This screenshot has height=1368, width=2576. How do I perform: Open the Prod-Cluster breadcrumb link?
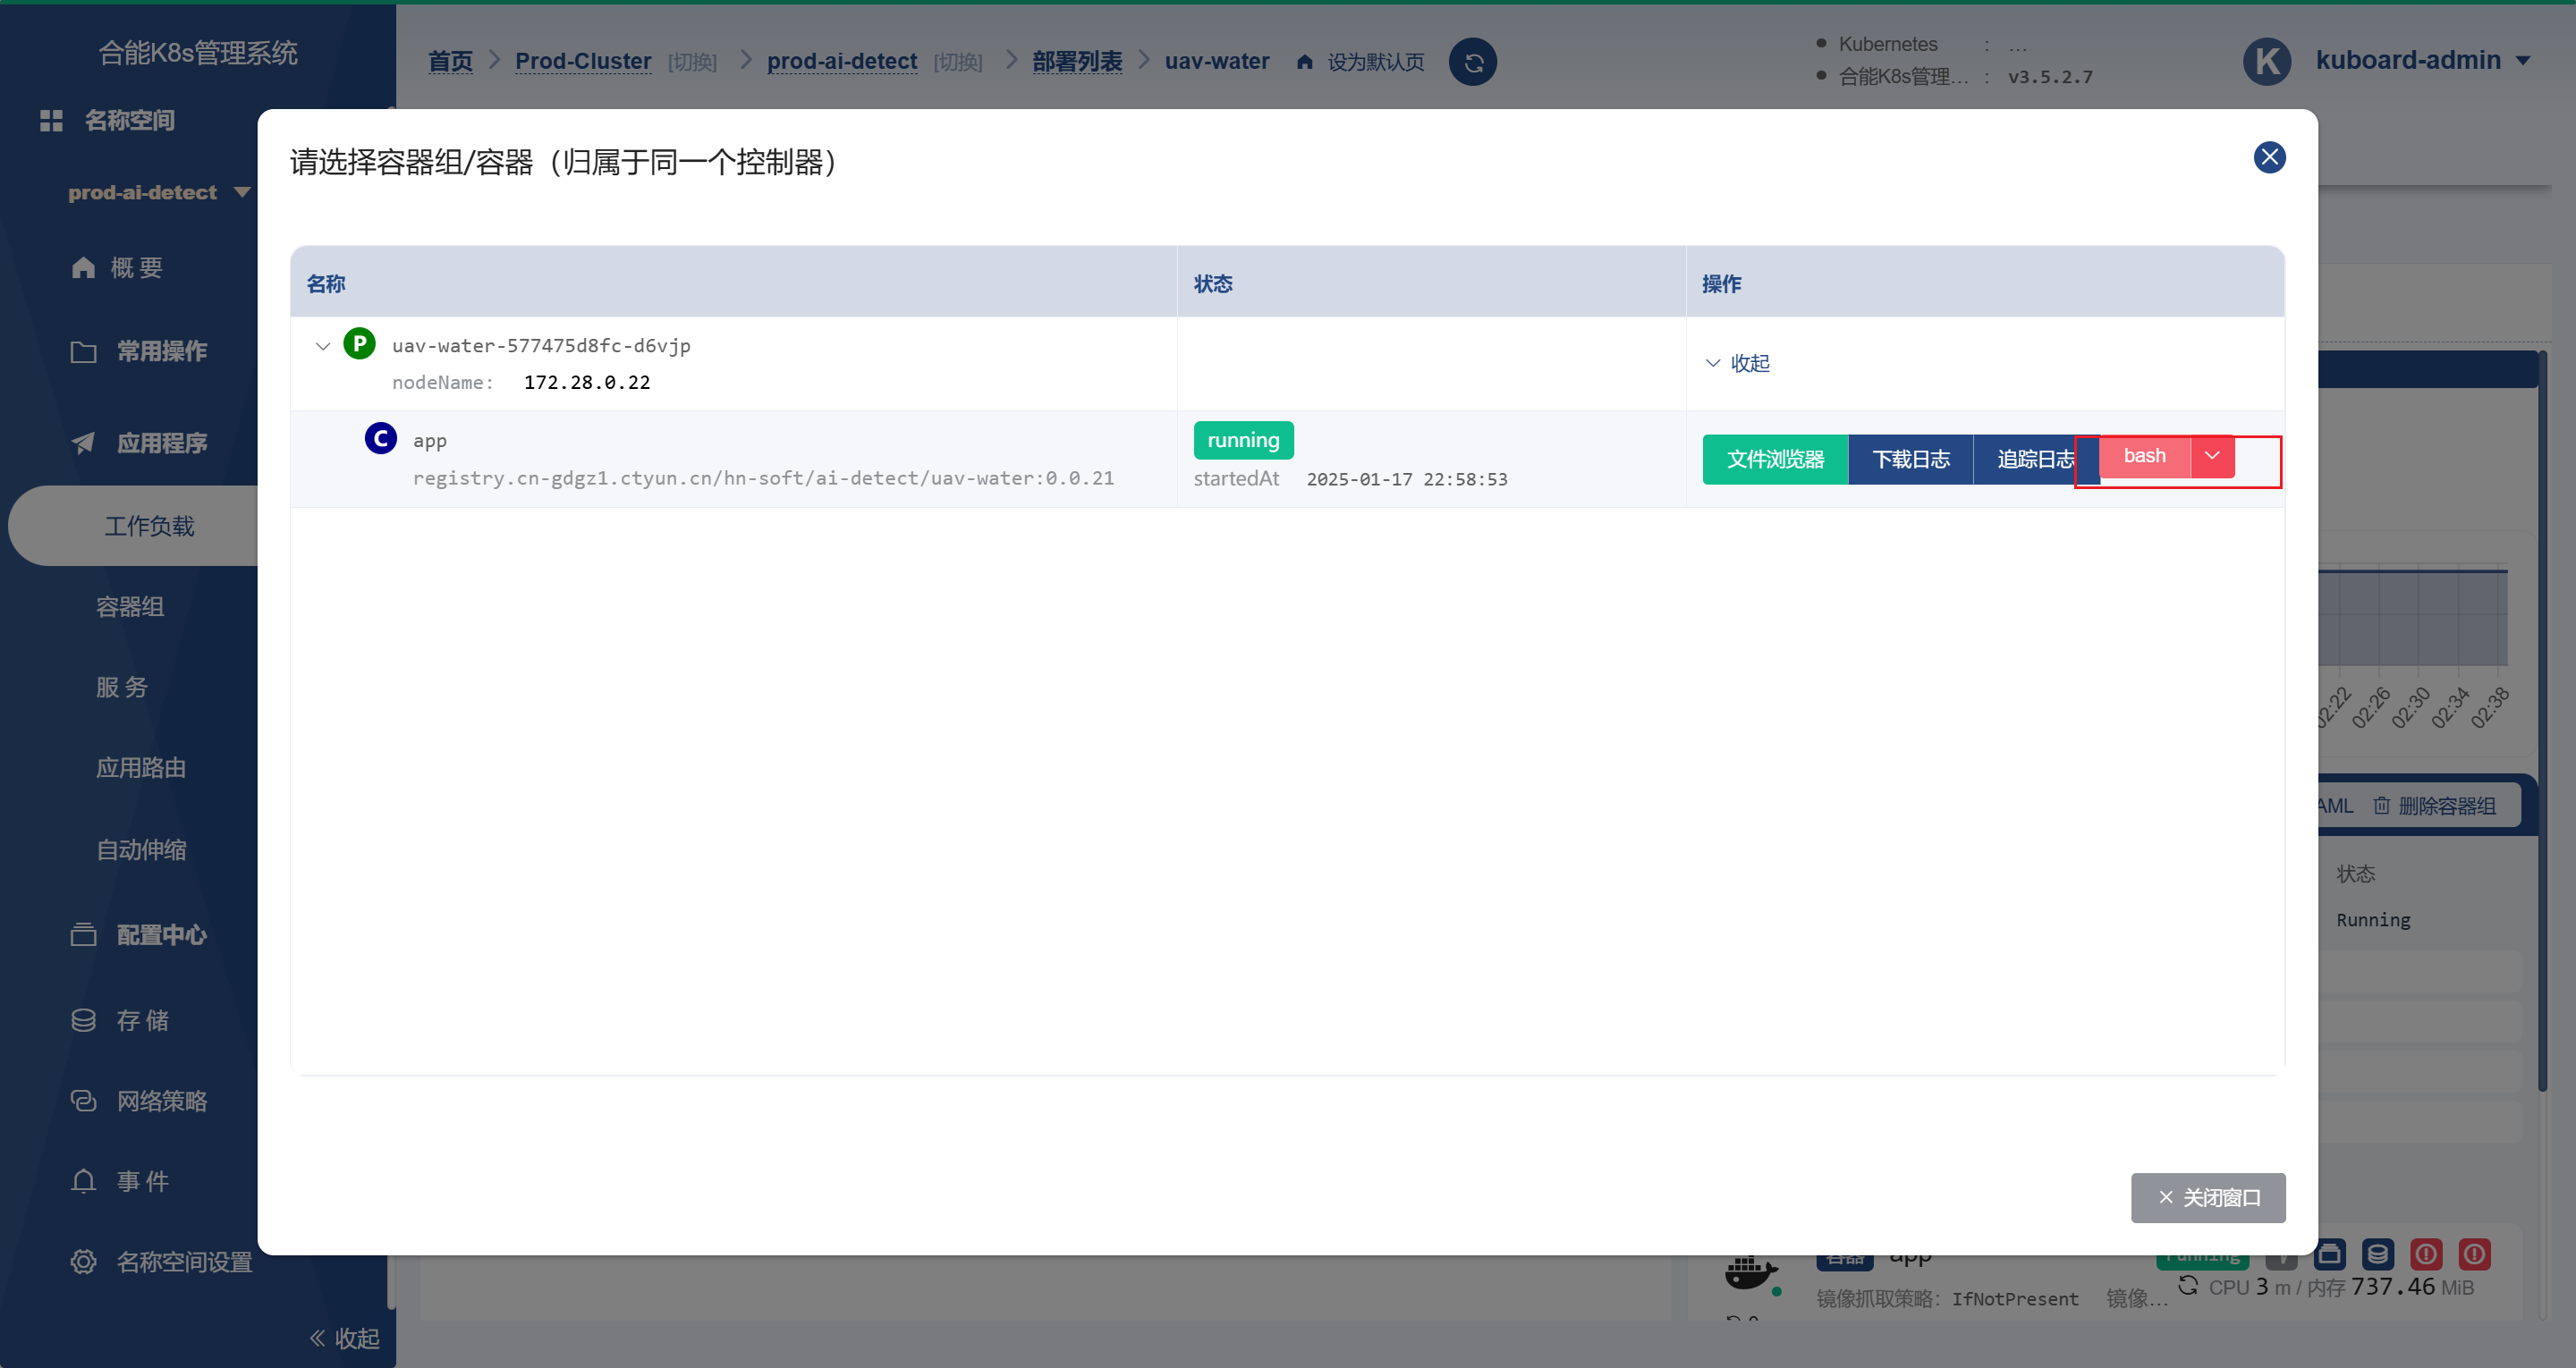[583, 61]
